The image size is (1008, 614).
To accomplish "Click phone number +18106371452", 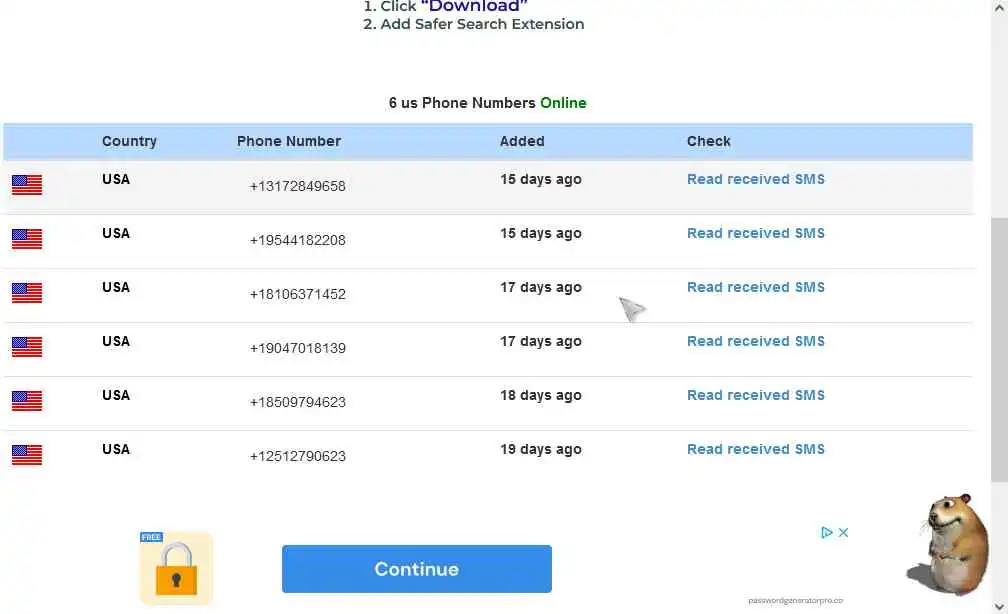I will point(298,294).
